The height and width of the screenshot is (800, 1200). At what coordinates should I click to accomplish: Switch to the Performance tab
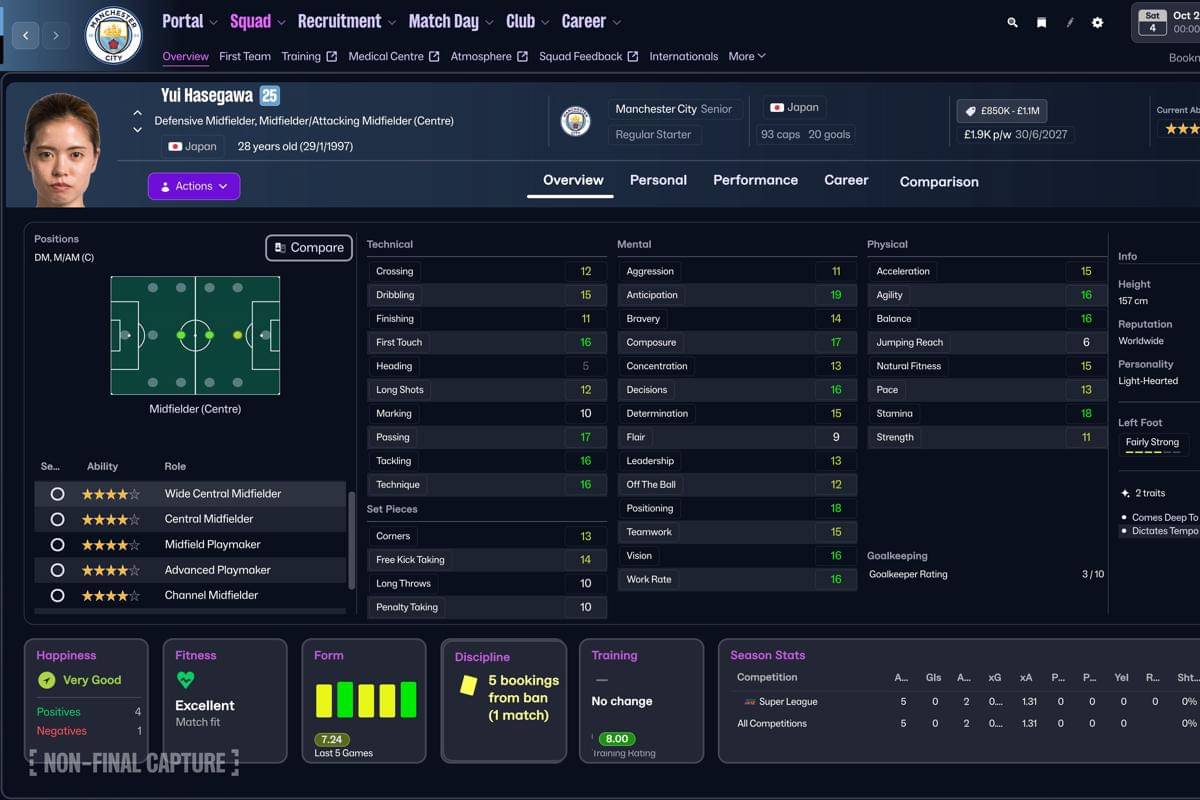pos(755,180)
